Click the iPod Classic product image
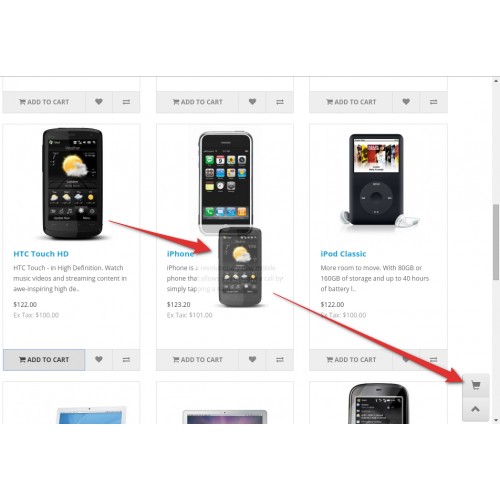The image size is (500, 500). 379,180
